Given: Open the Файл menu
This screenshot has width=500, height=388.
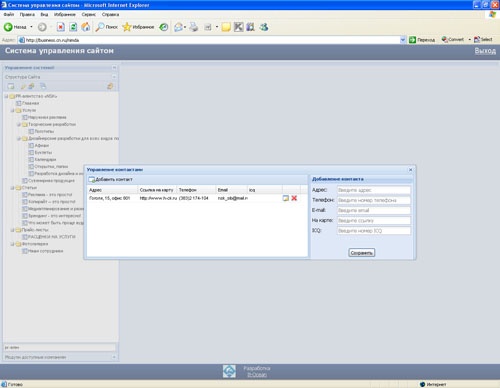Looking at the screenshot, I should [x=9, y=14].
